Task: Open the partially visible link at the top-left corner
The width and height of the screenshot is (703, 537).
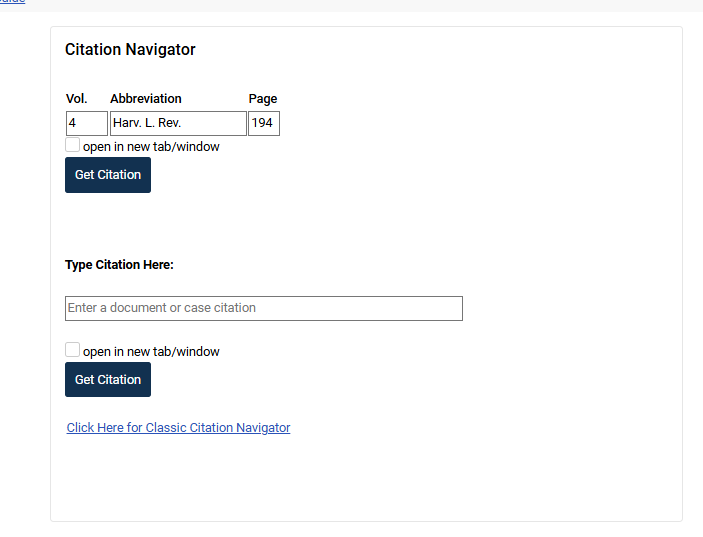Action: 12,2
